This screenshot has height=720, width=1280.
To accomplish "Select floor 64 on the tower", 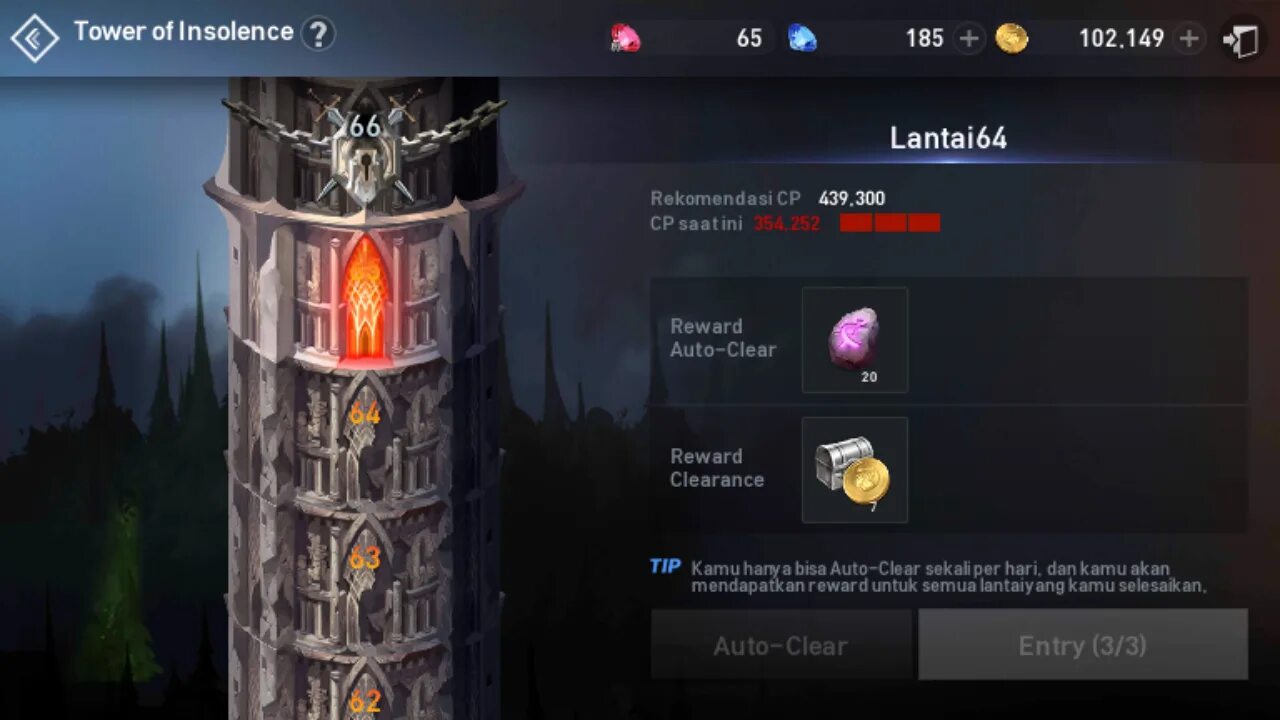I will (365, 413).
